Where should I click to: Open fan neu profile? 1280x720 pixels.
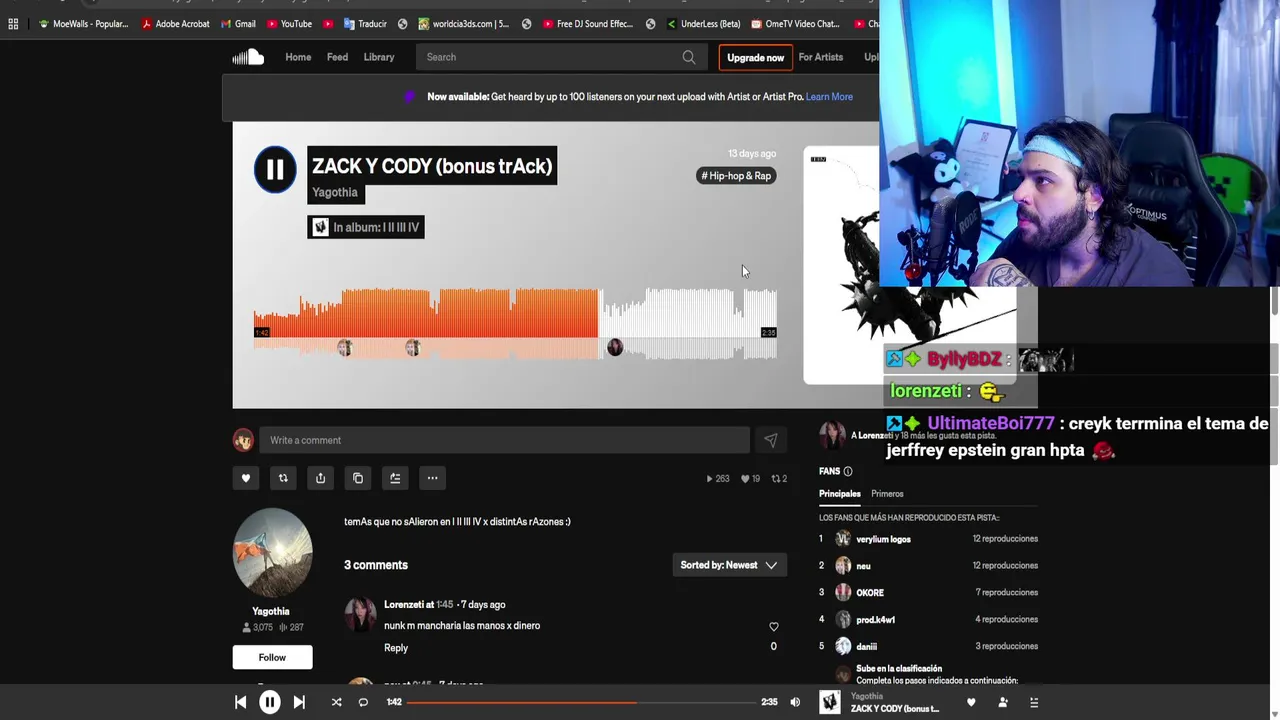click(x=863, y=566)
